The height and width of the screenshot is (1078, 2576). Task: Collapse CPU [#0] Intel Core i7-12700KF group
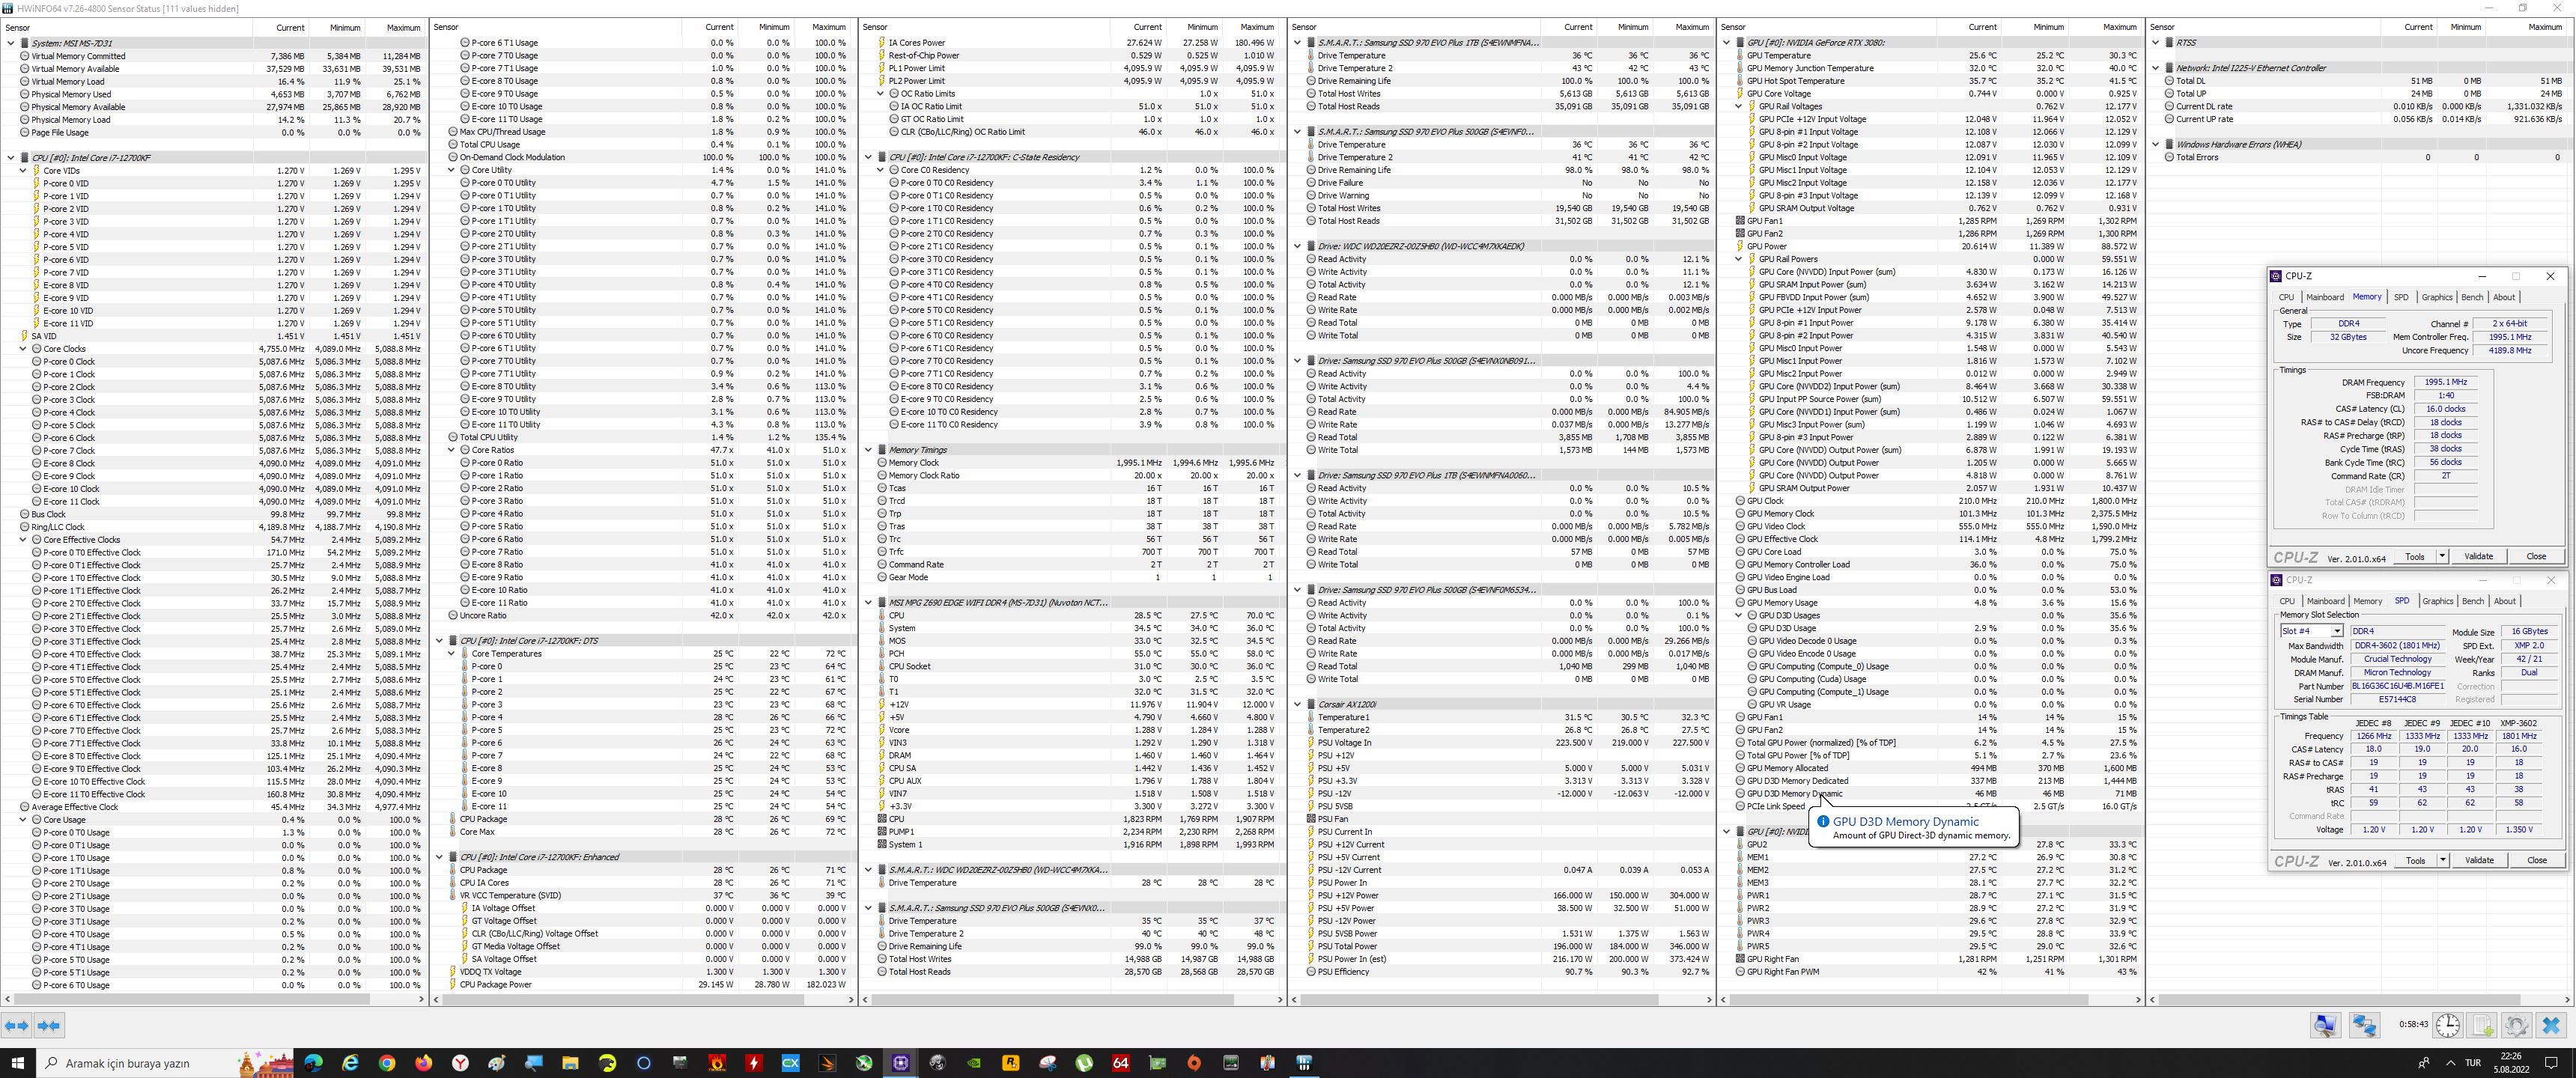pyautogui.click(x=11, y=157)
